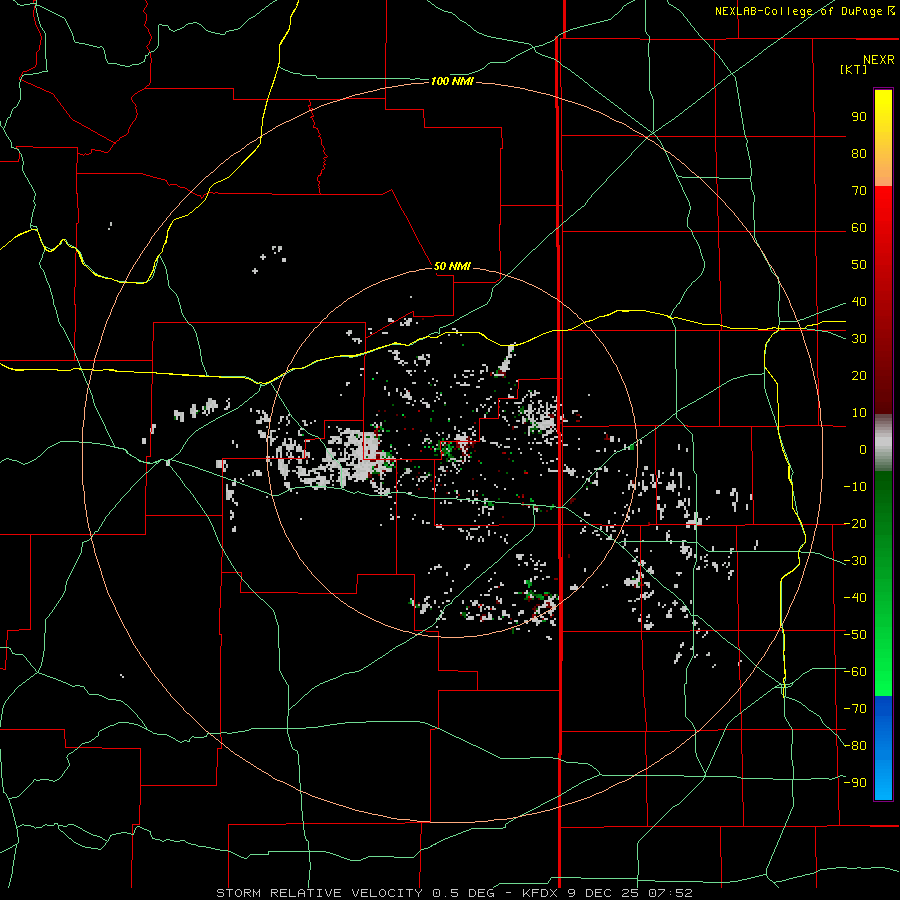
Task: Click the -30 value on velocity scale
Action: pos(855,561)
